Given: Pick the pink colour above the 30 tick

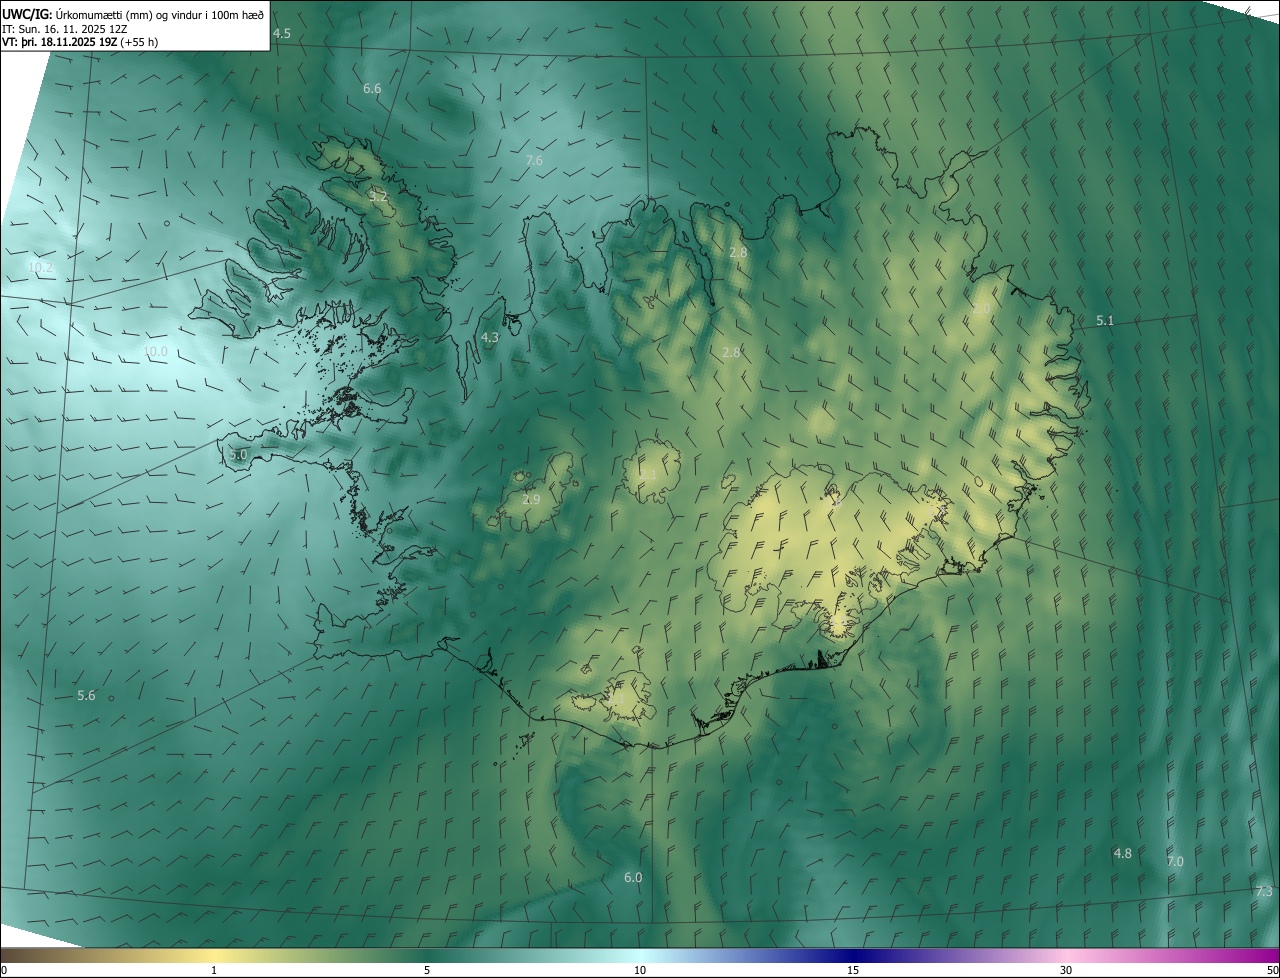Looking at the screenshot, I should tap(1066, 955).
